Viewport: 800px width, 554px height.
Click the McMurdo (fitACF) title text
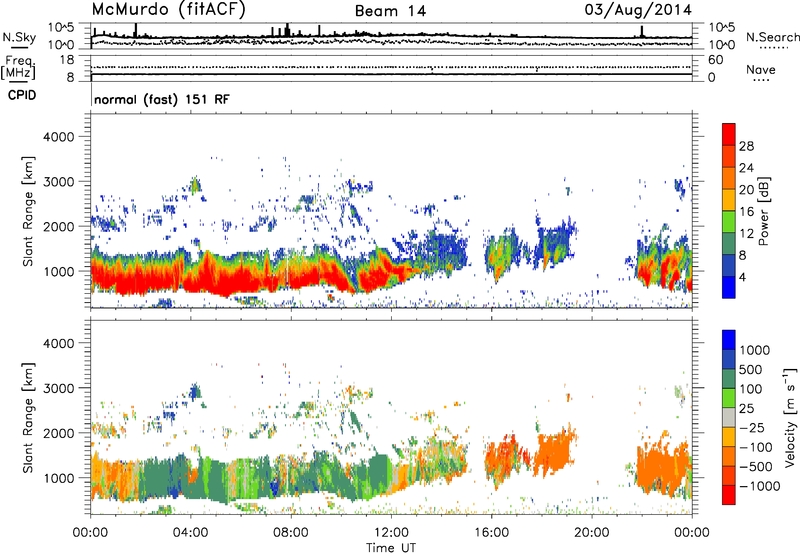click(x=168, y=10)
